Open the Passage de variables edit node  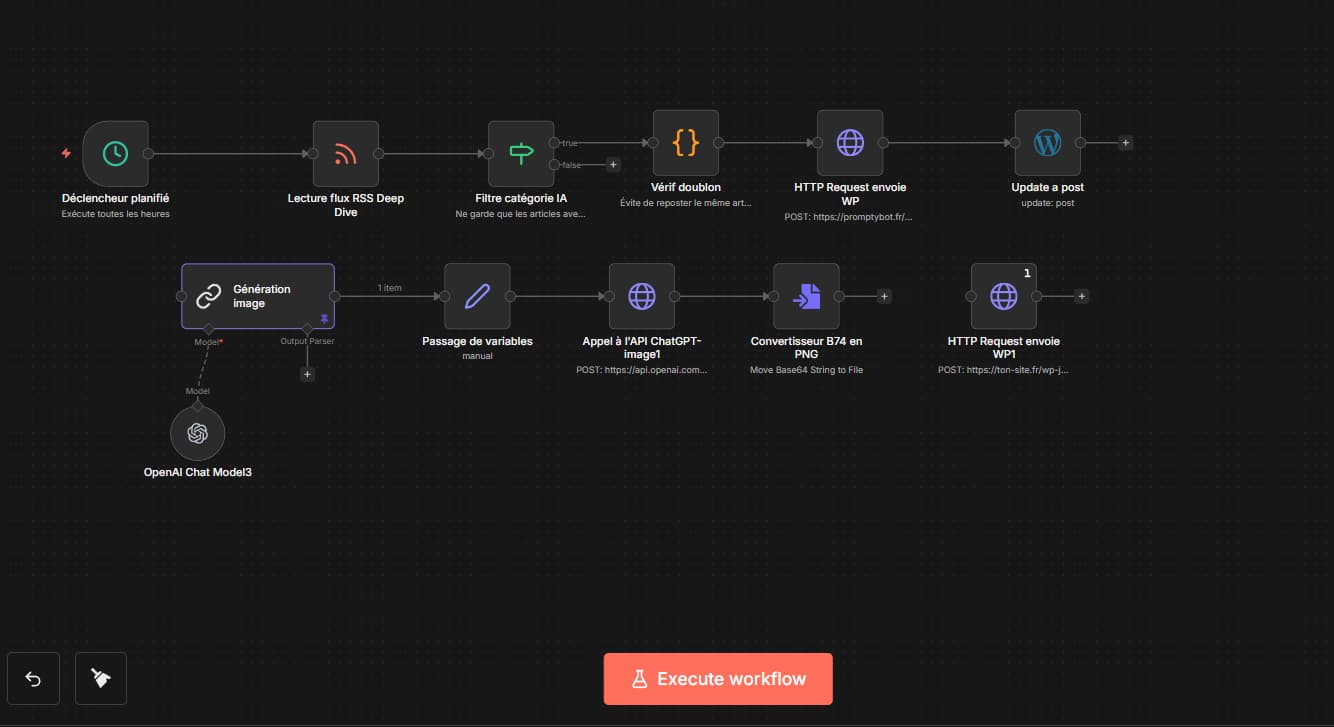(x=477, y=296)
